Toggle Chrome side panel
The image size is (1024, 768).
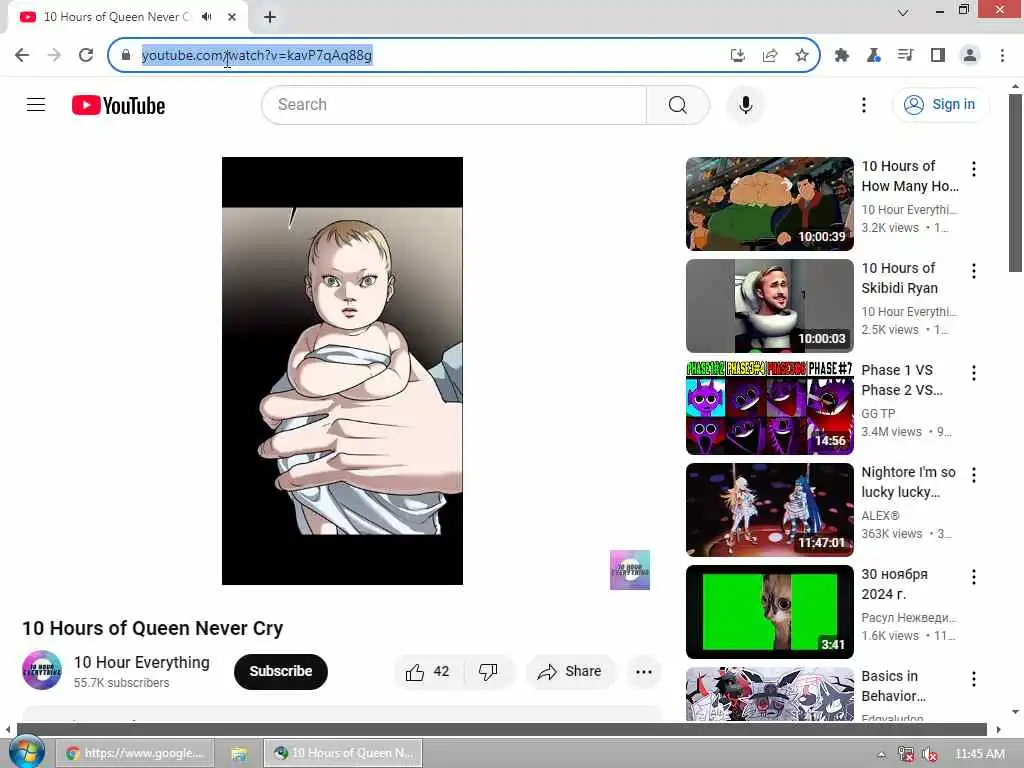coord(938,56)
